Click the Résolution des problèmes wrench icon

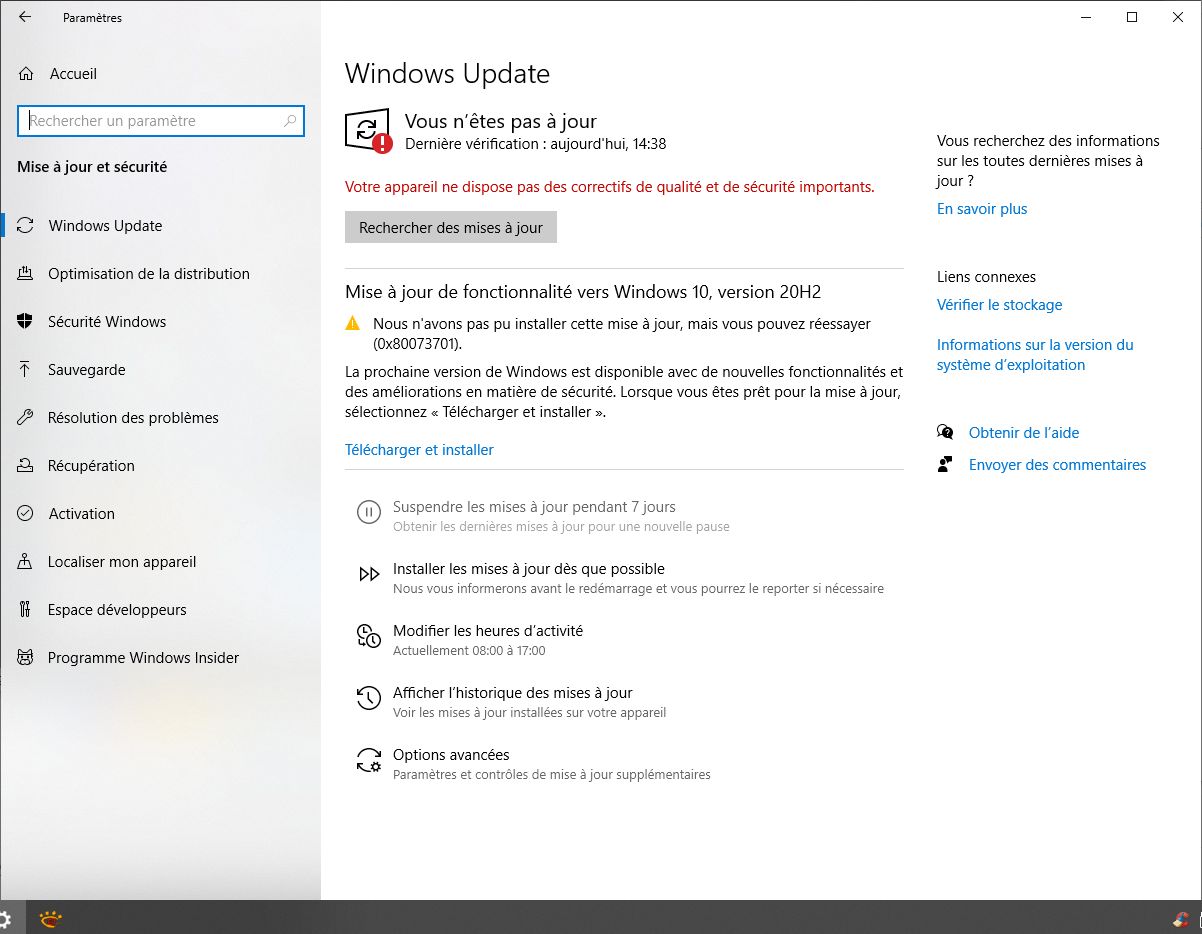pos(26,417)
